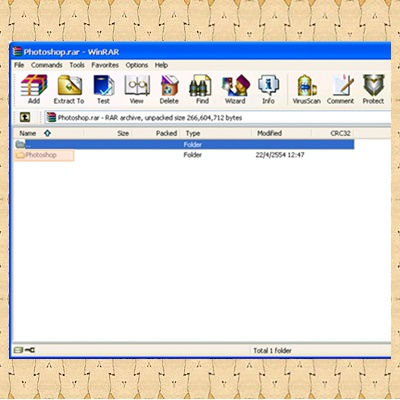Click the disk and key status bar icon
This screenshot has width=400, height=400.
pos(25,350)
